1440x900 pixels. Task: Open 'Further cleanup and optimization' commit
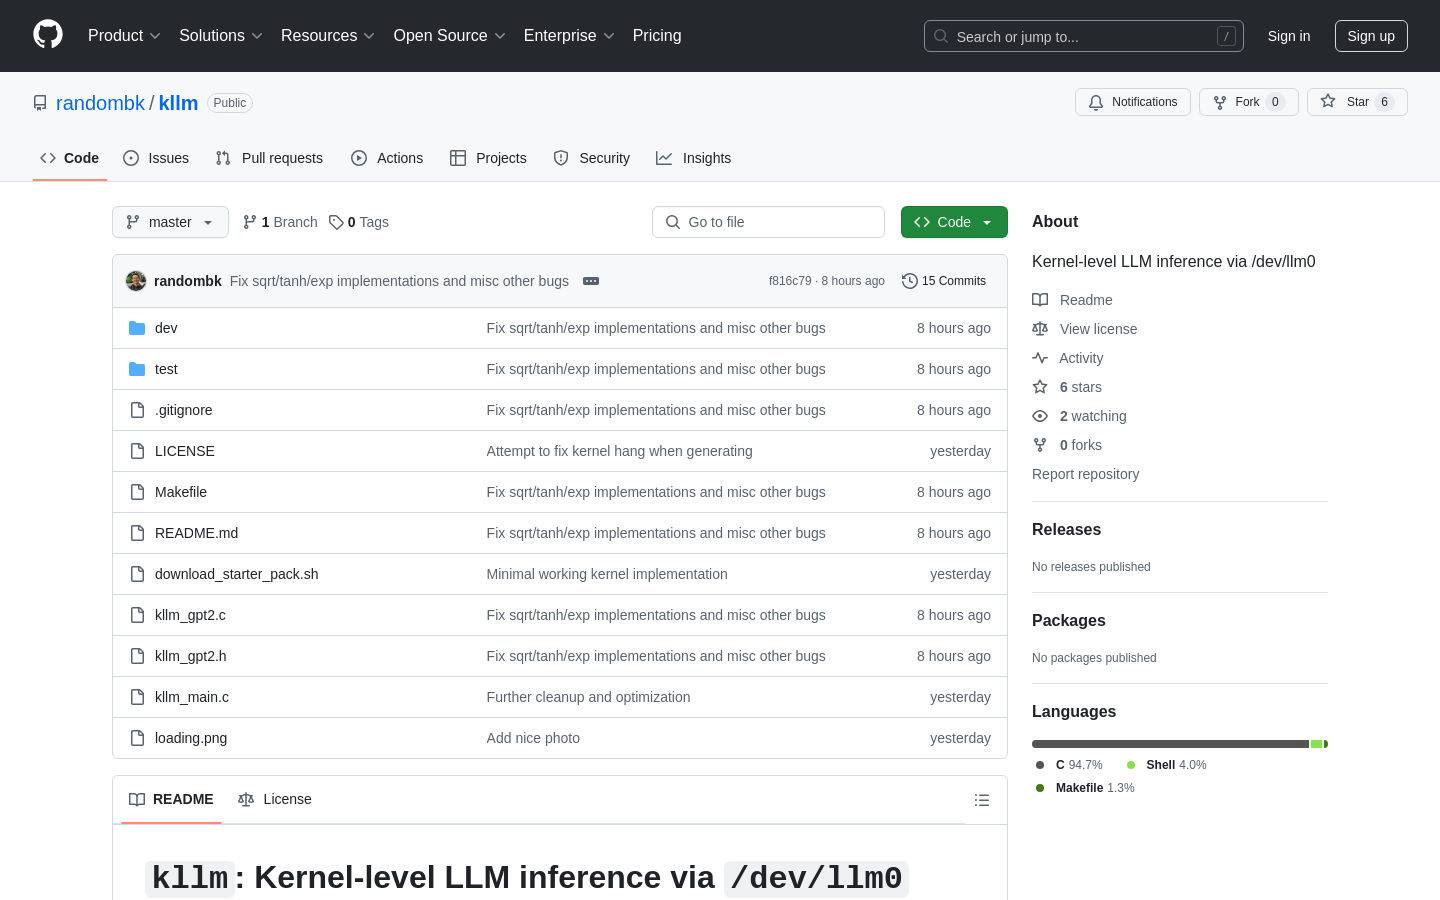tap(588, 697)
